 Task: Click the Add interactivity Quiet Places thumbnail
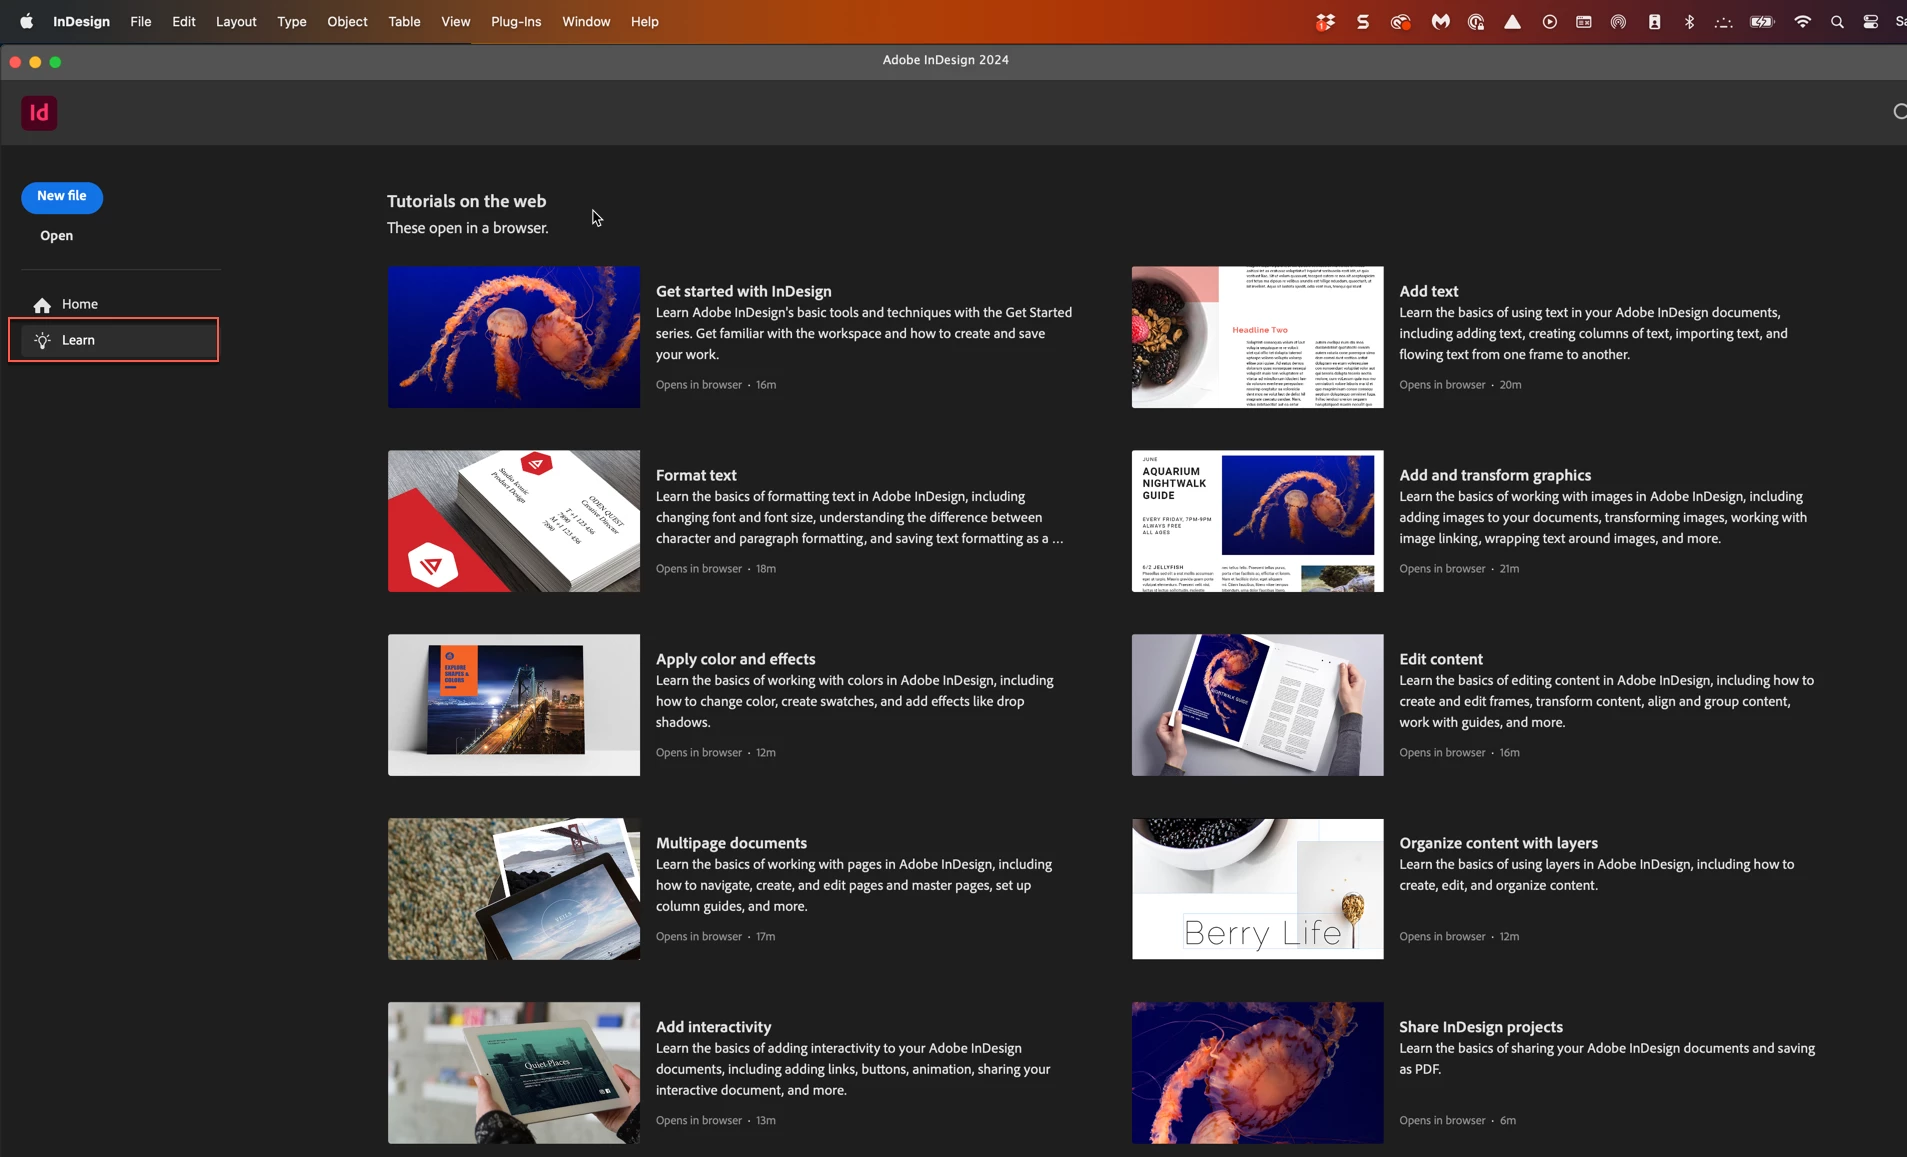point(514,1073)
